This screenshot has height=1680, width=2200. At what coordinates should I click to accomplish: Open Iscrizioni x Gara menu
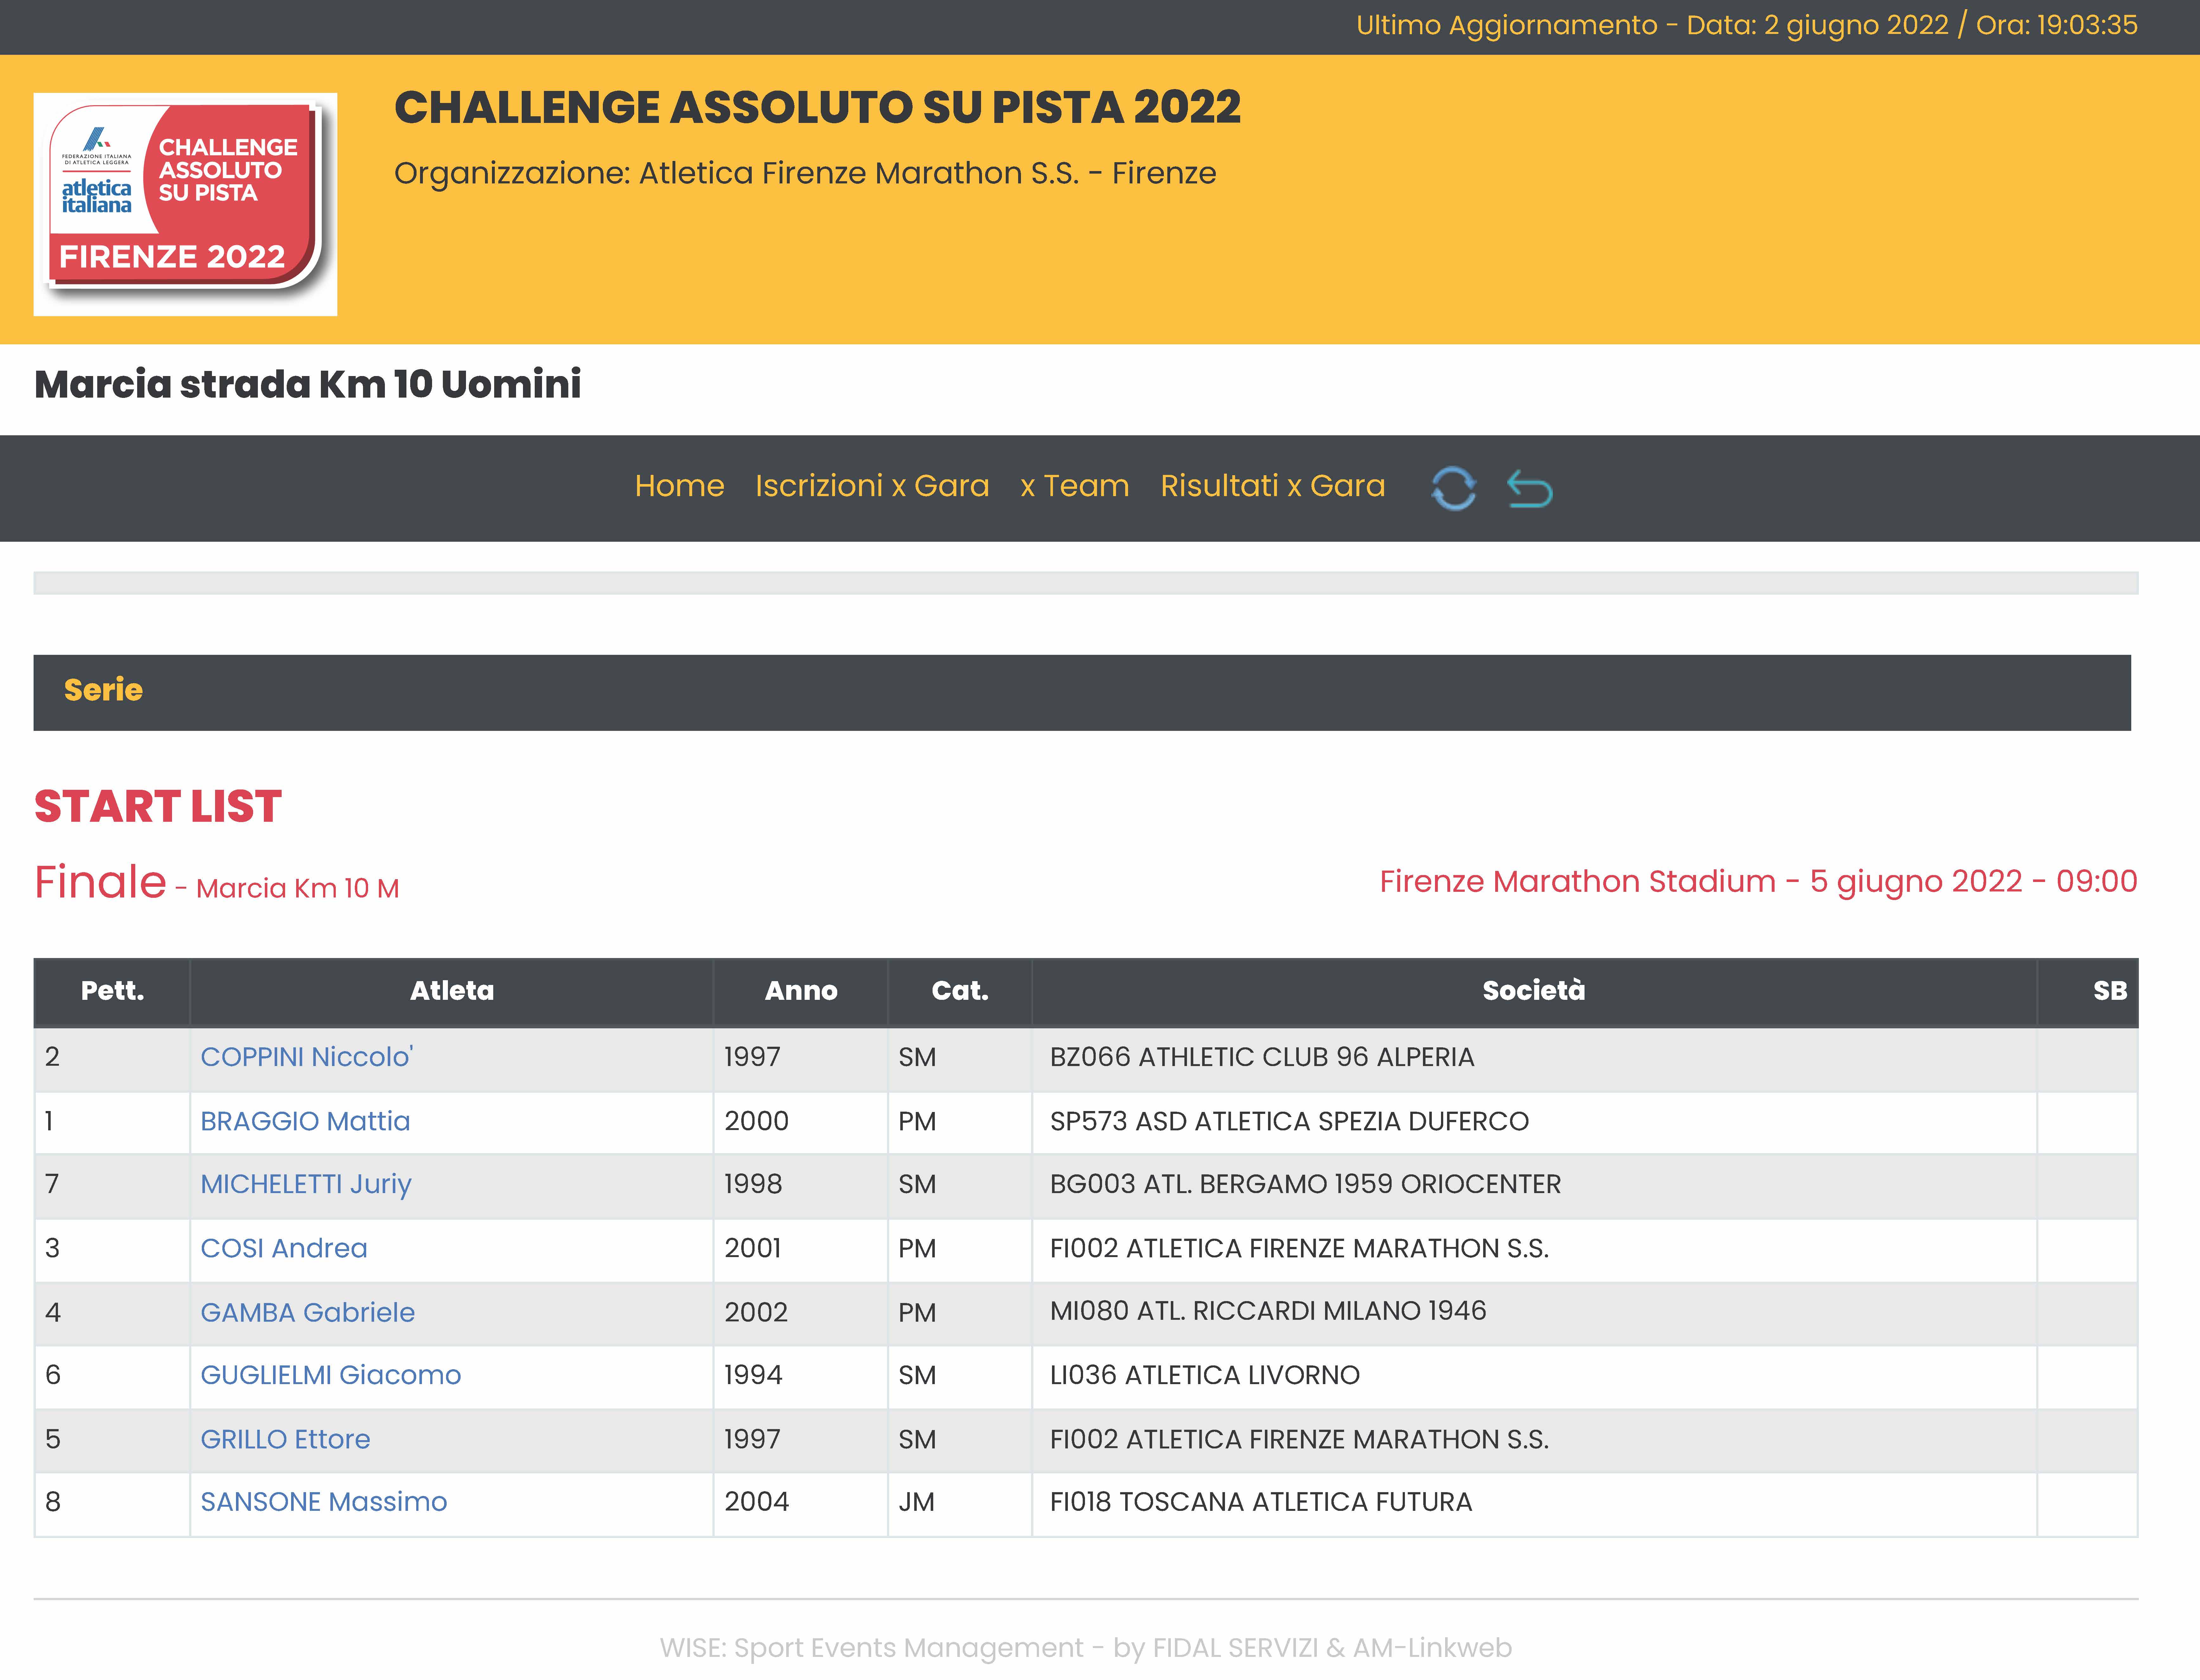[x=872, y=486]
